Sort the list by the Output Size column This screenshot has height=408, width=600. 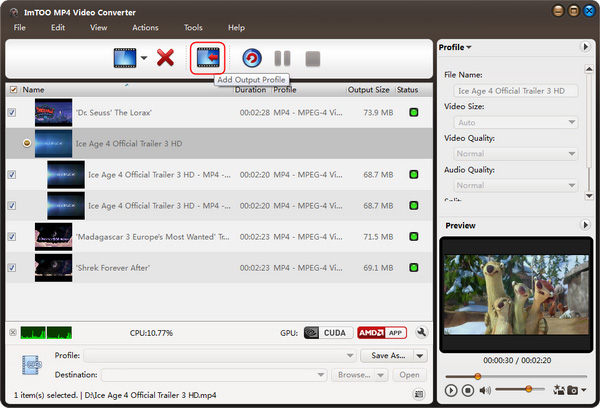pyautogui.click(x=368, y=90)
